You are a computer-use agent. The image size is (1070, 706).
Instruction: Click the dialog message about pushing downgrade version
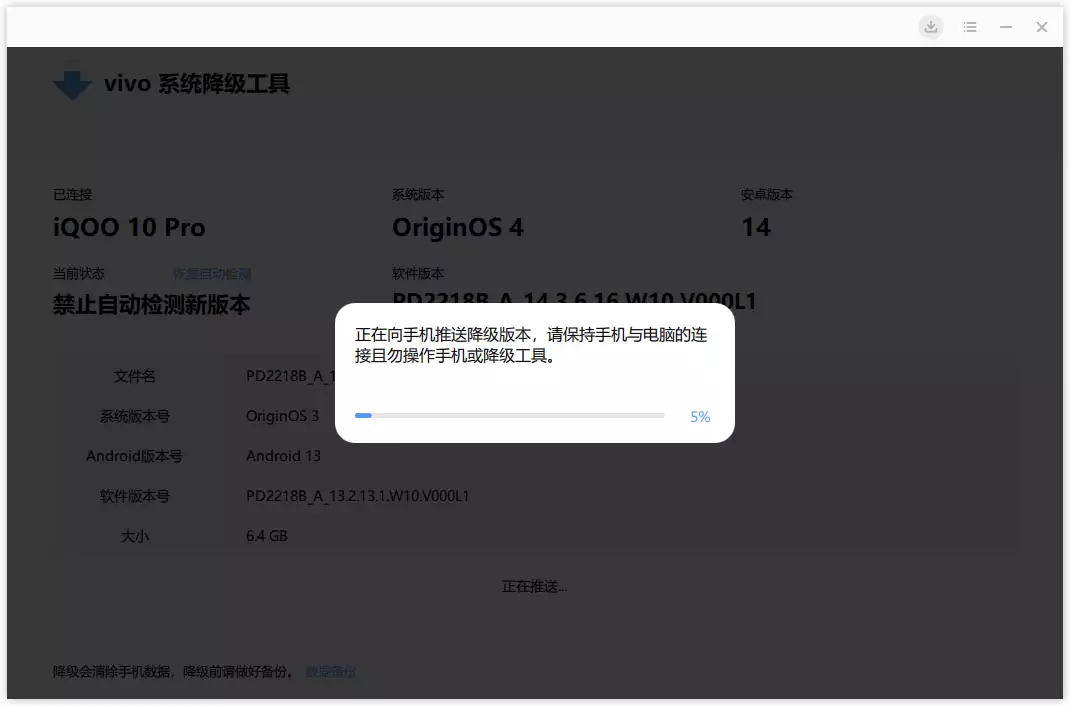tap(531, 345)
